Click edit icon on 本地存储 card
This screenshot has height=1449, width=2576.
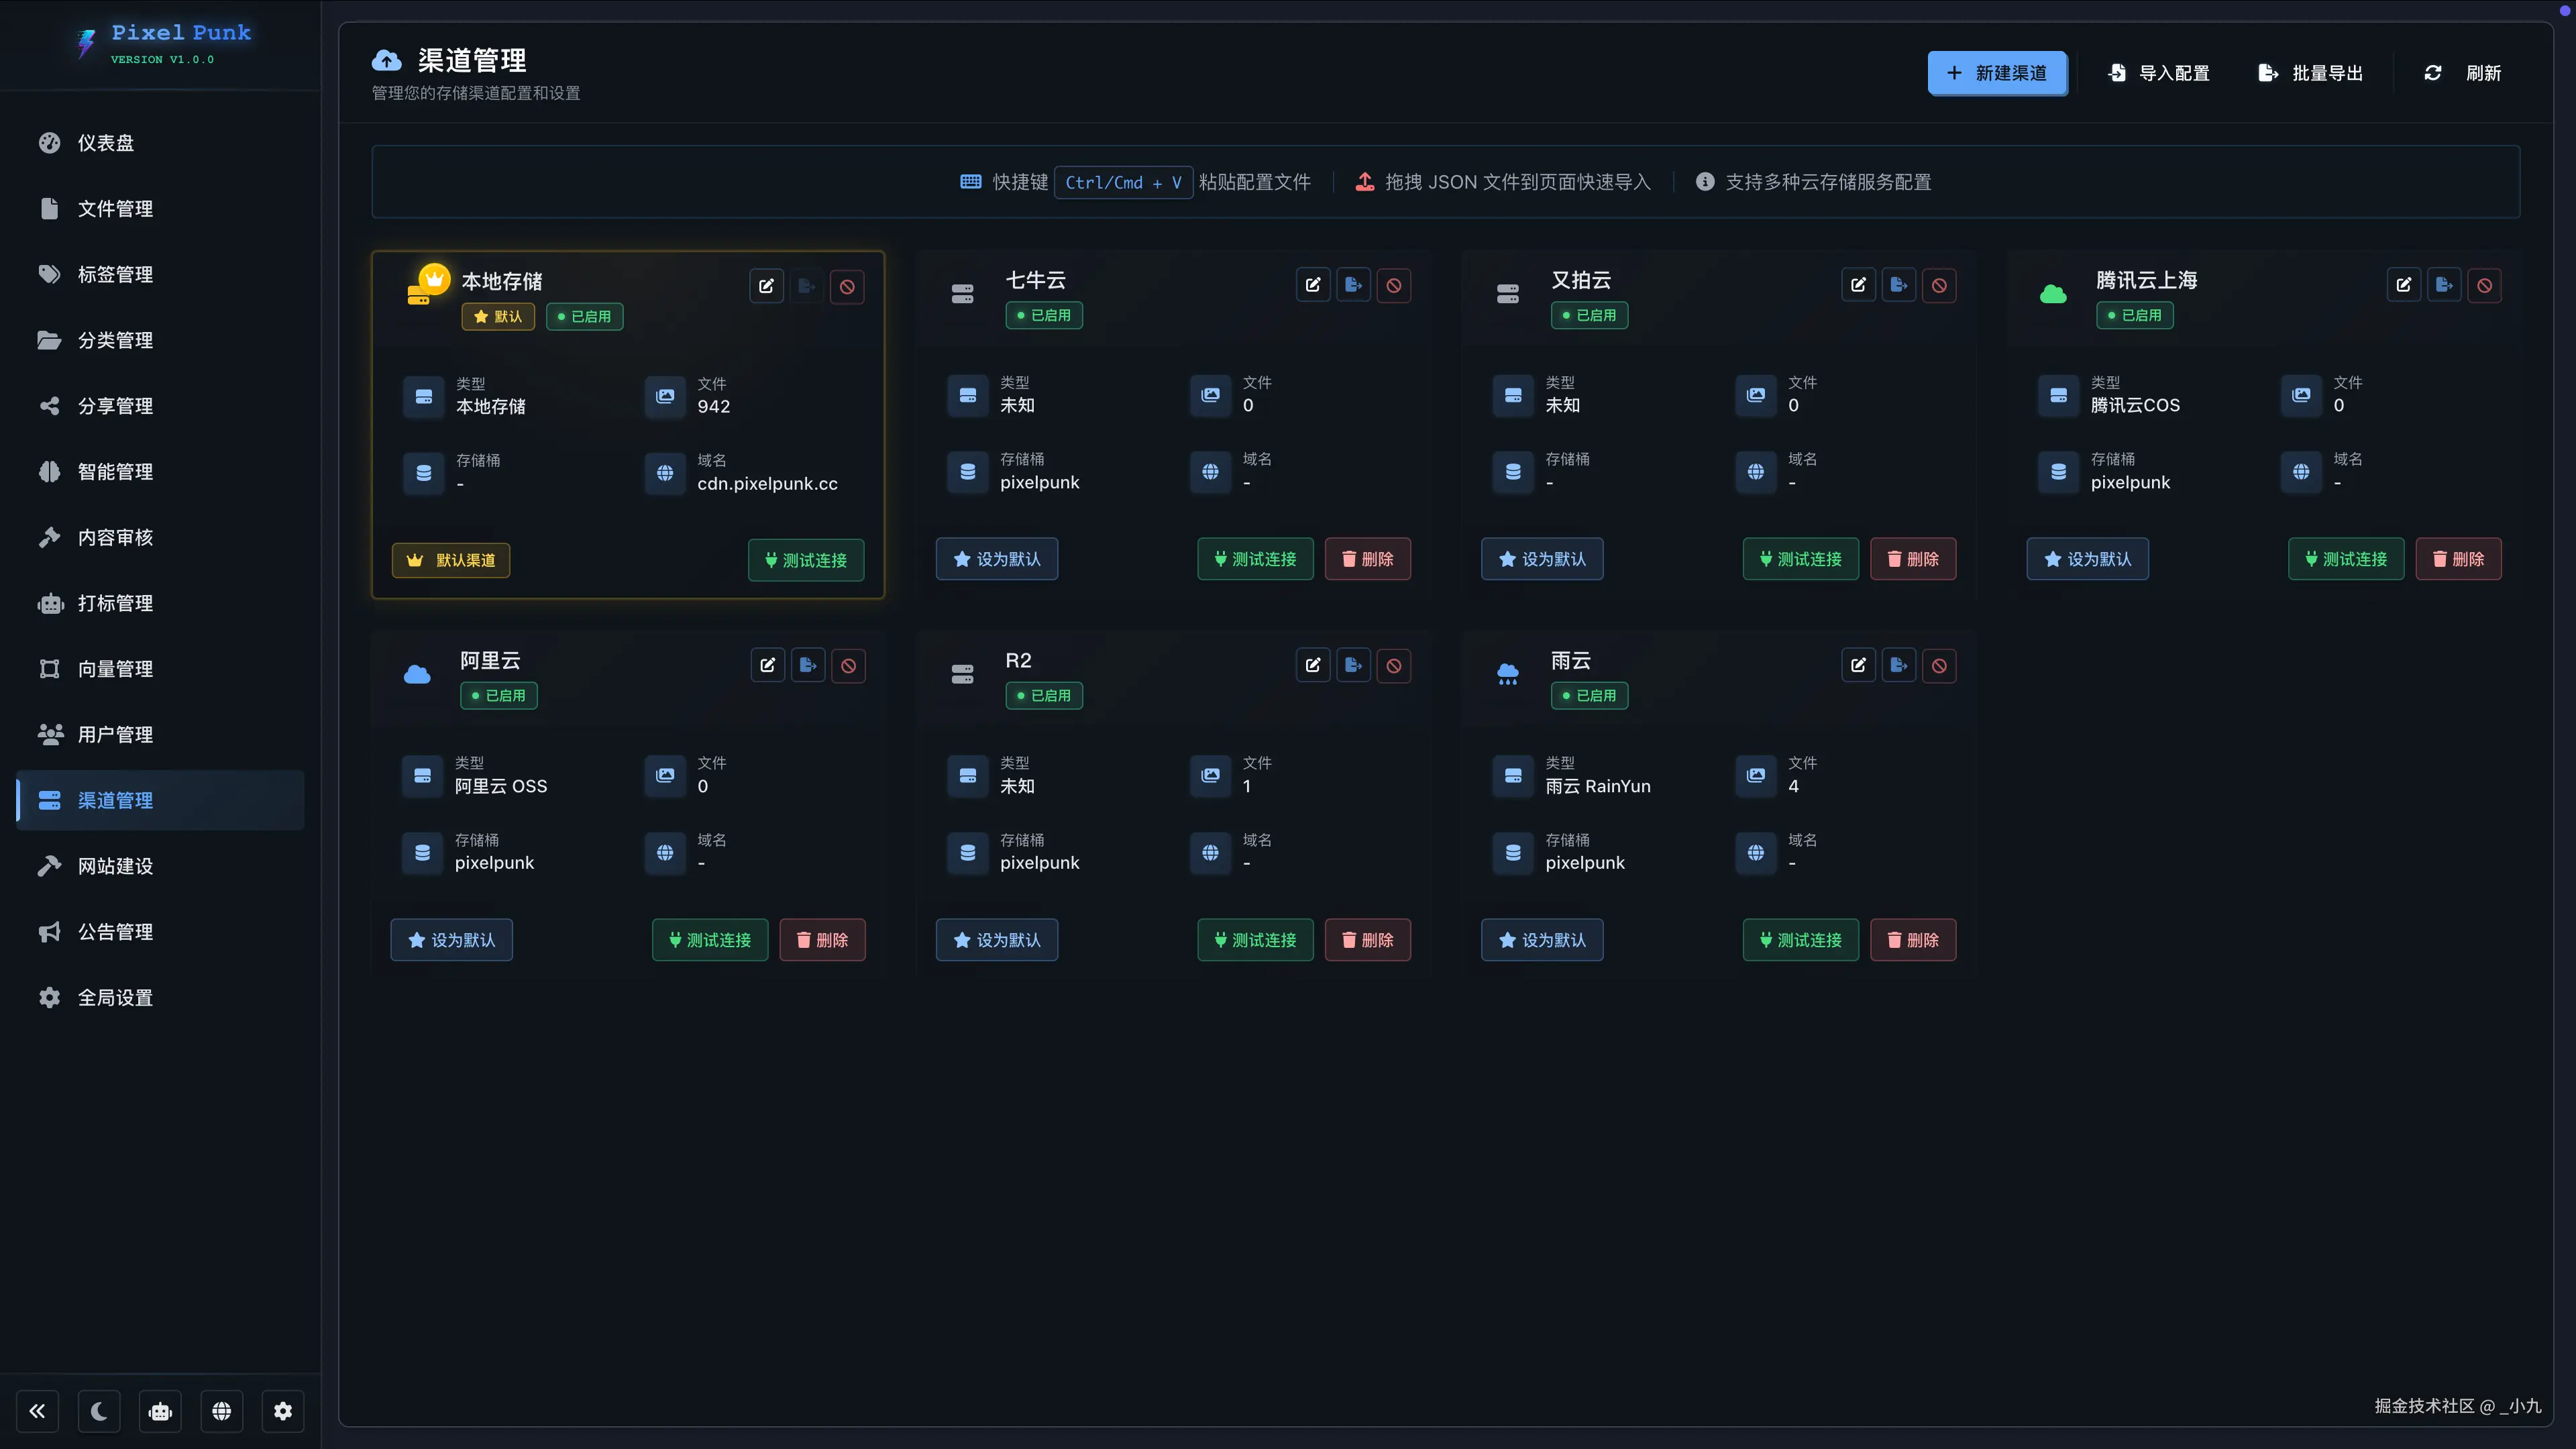(766, 286)
